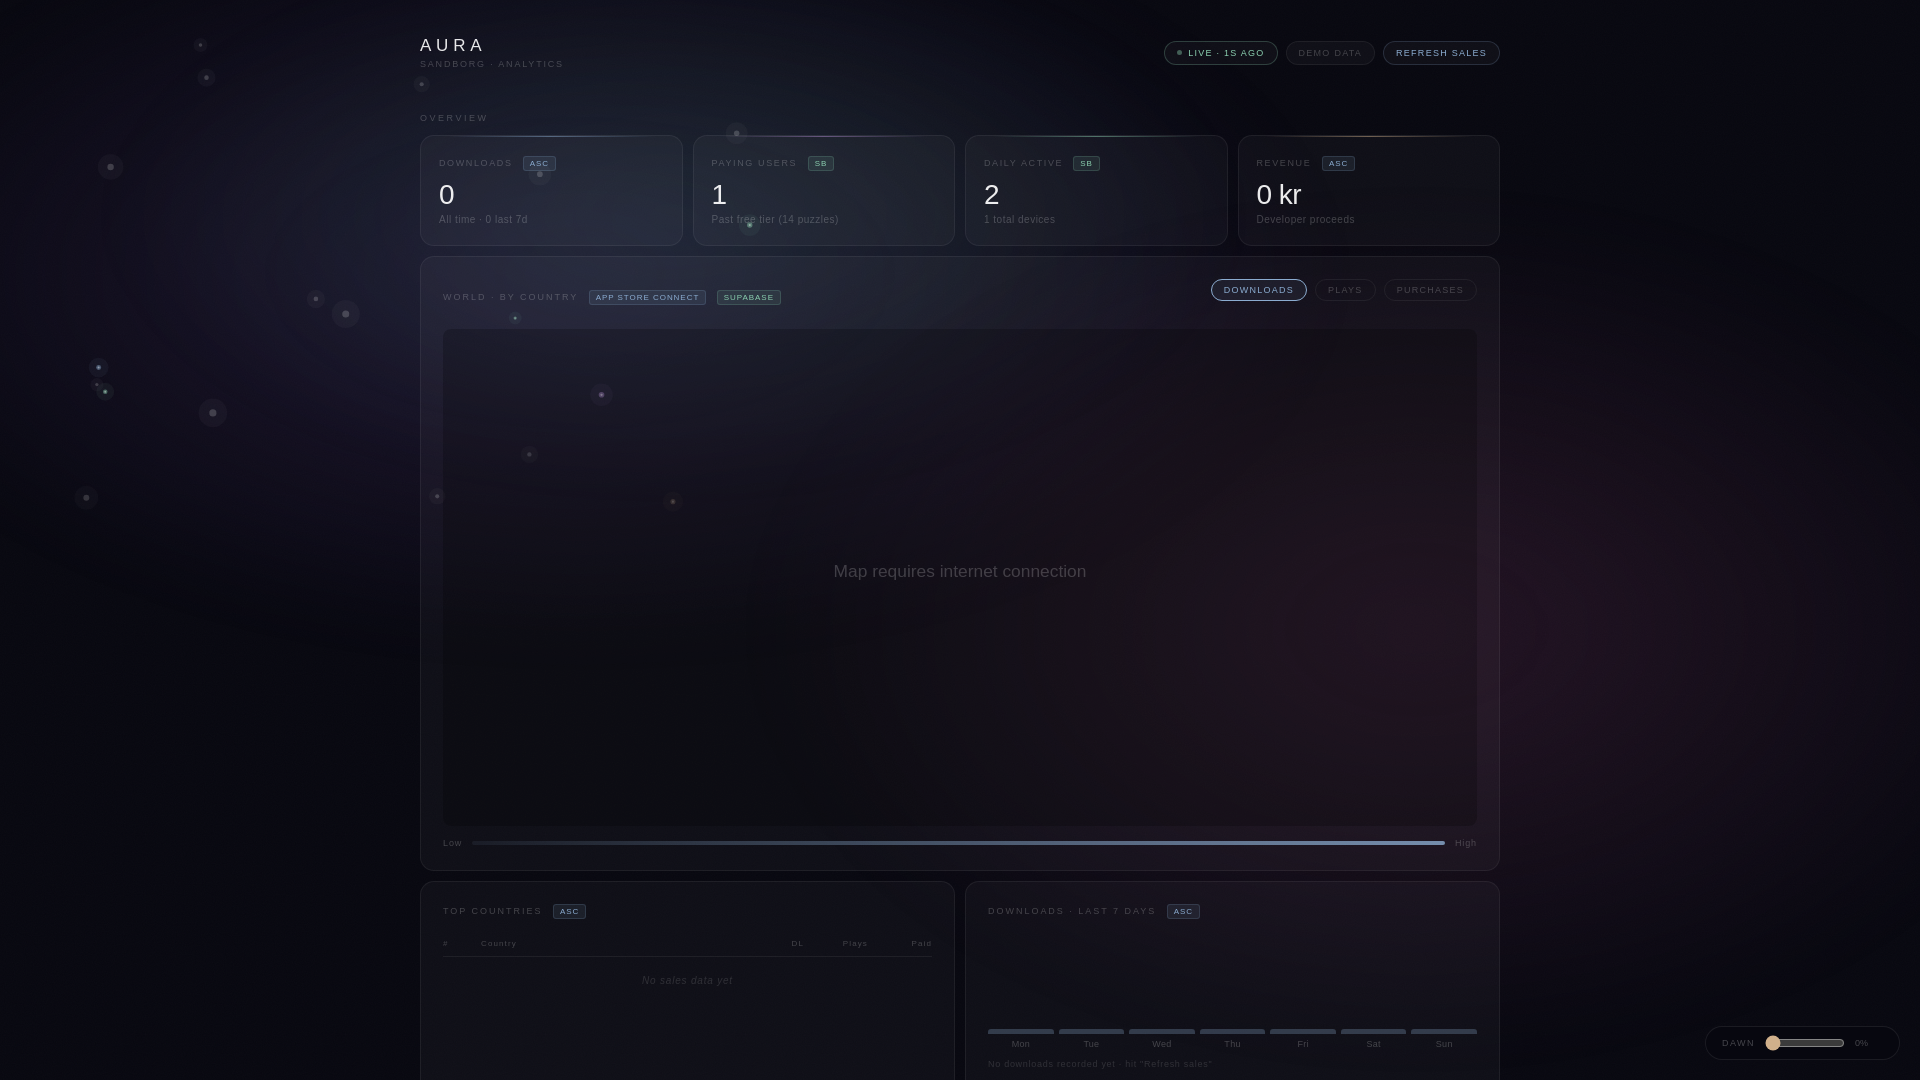Click 'All time · 0 last 7d' text
The width and height of the screenshot is (1920, 1080).
483,220
